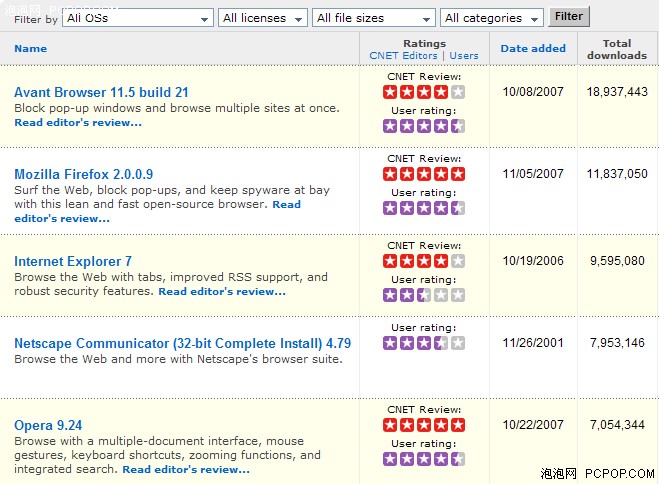Open Avant Browser 11.5 build 21 page

101,92
